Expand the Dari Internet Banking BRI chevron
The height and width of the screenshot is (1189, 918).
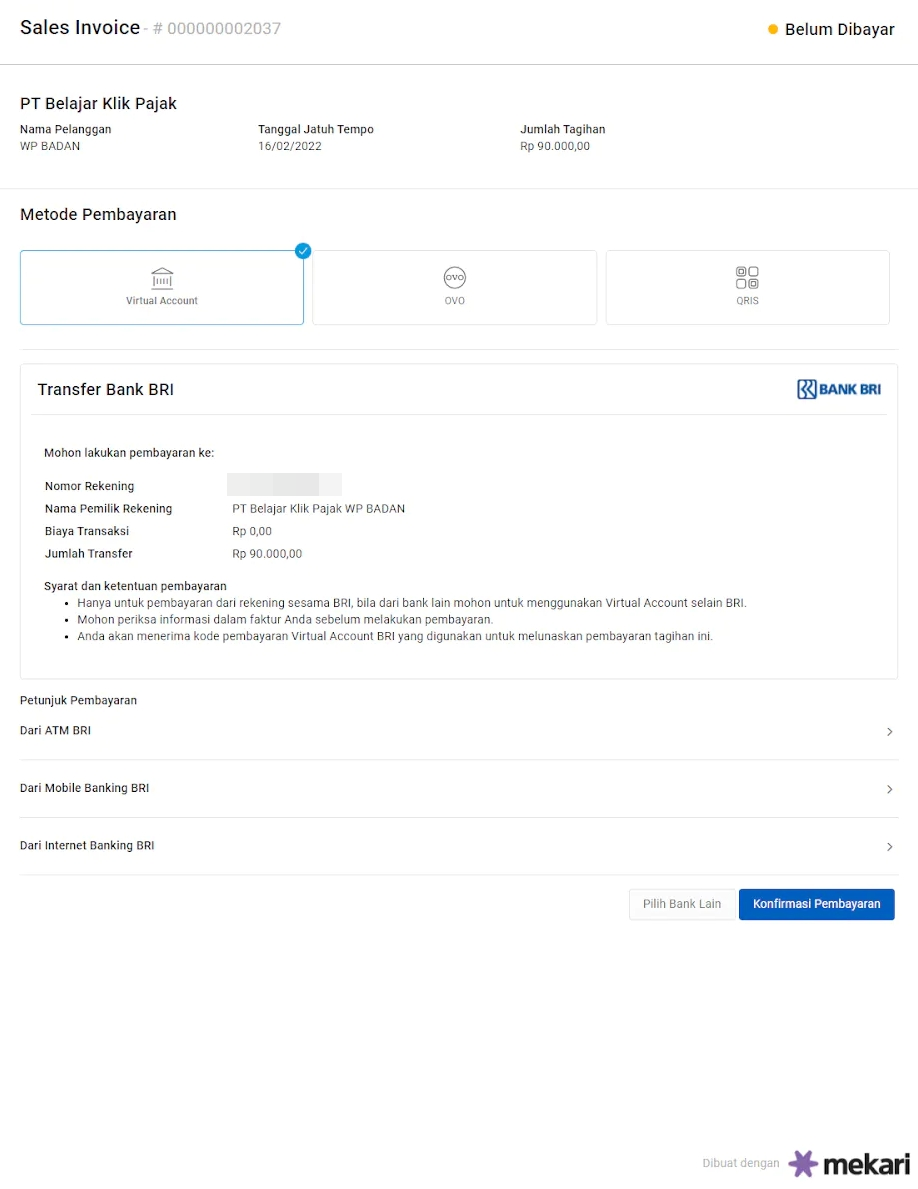pyautogui.click(x=889, y=847)
